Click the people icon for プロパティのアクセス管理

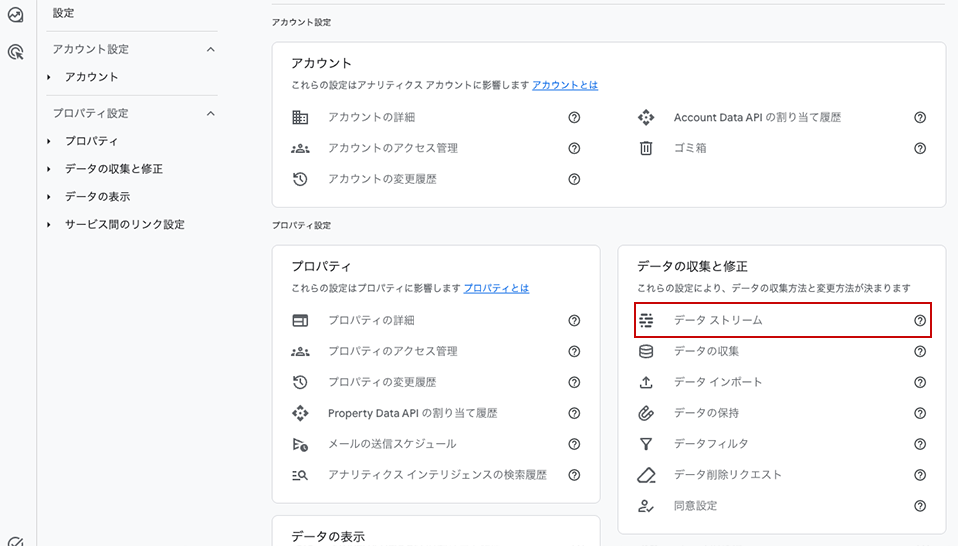coord(300,352)
